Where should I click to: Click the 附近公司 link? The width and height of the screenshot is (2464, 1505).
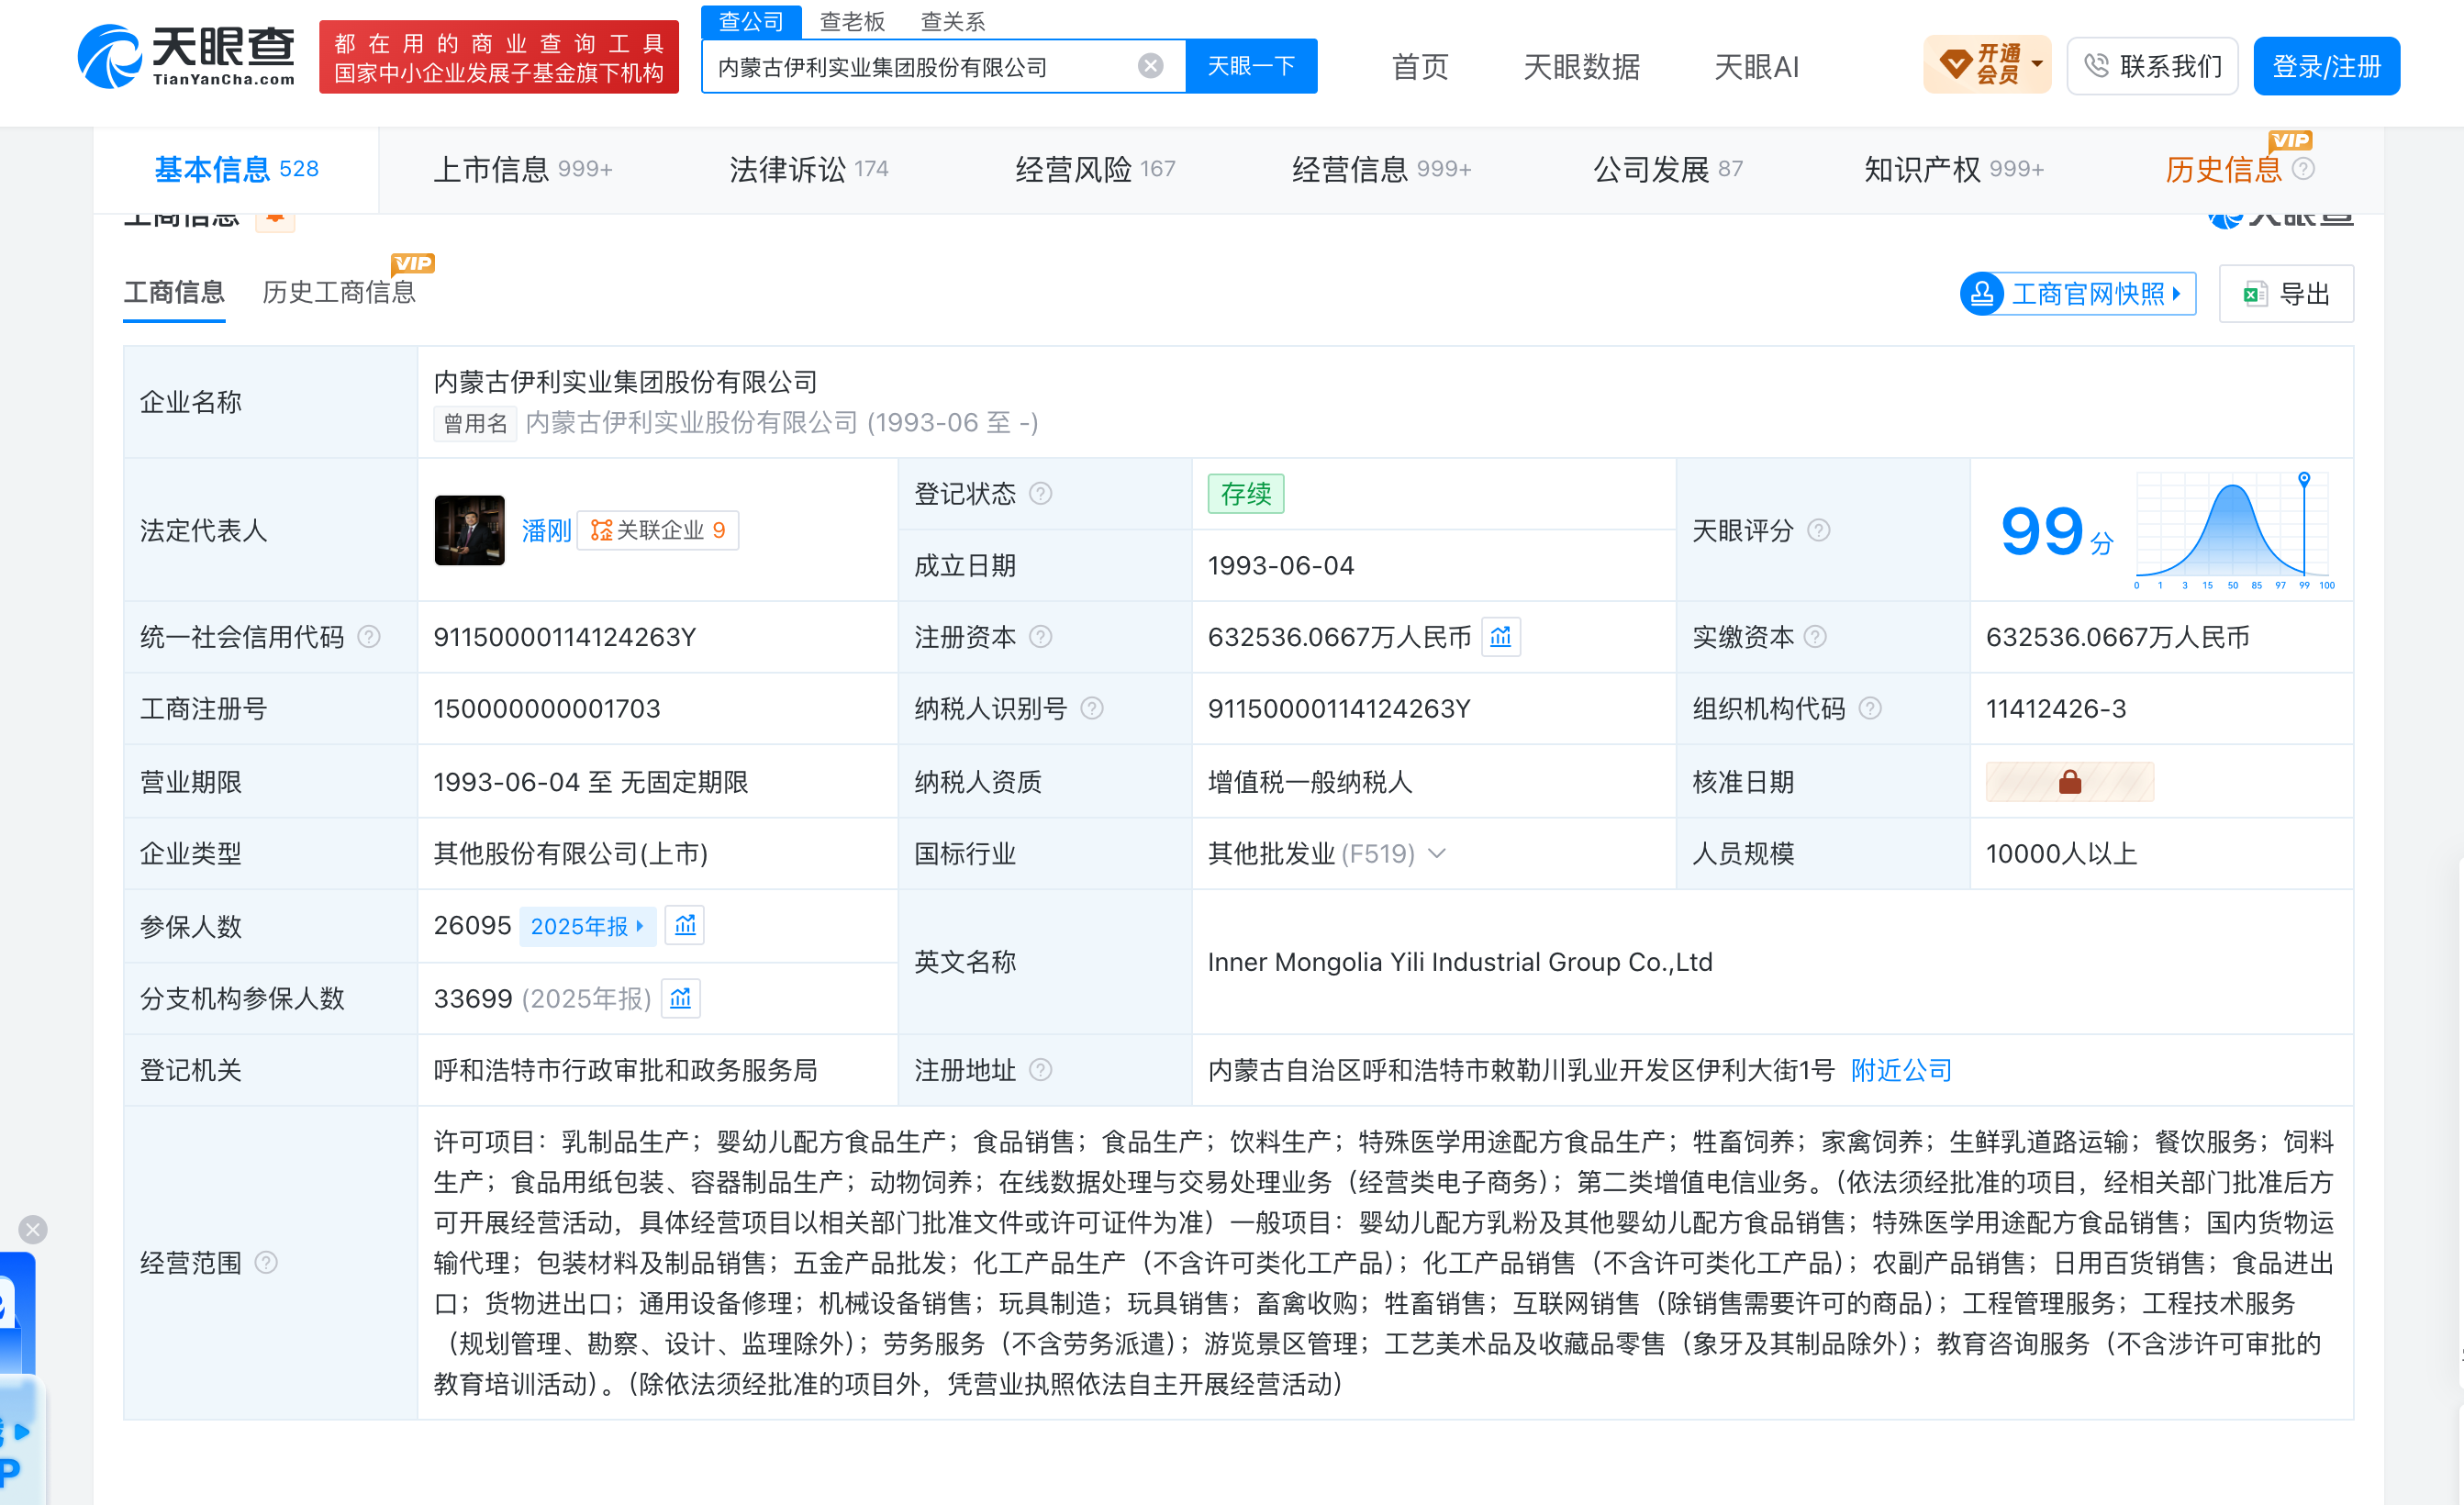[1901, 1070]
